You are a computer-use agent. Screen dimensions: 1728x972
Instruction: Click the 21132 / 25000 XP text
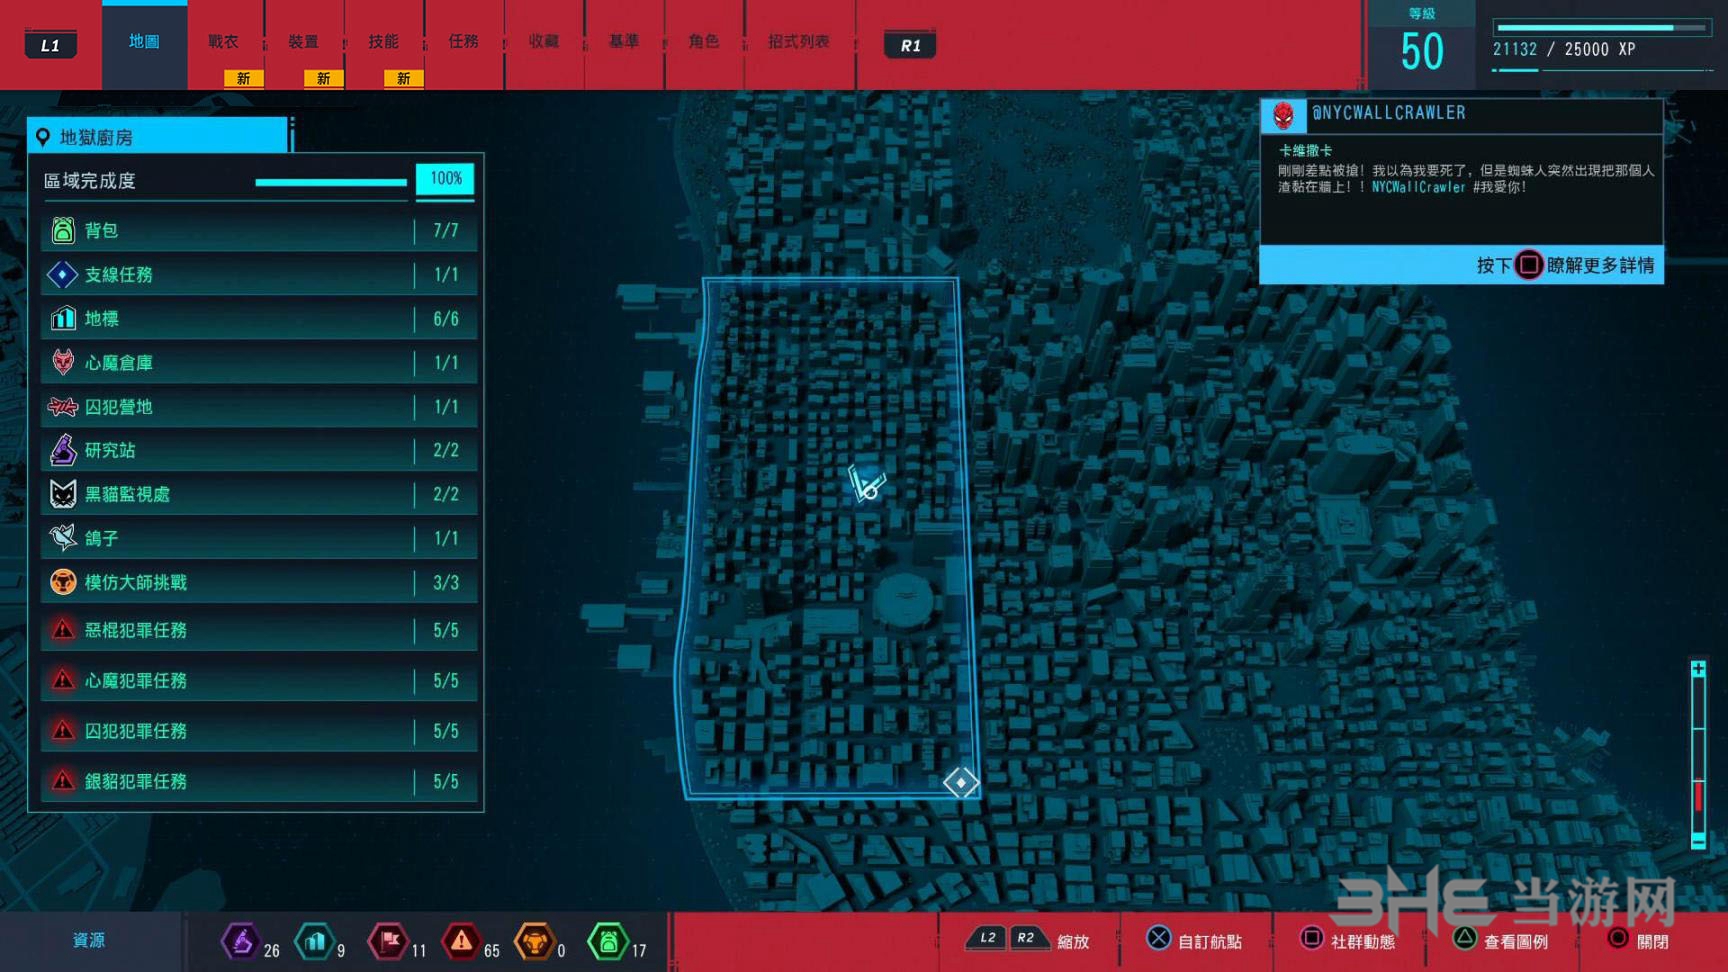[x=1564, y=50]
